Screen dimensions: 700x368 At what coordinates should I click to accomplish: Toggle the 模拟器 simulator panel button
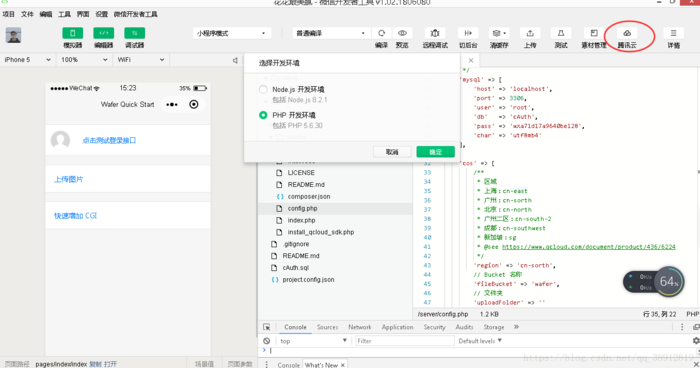pos(72,33)
